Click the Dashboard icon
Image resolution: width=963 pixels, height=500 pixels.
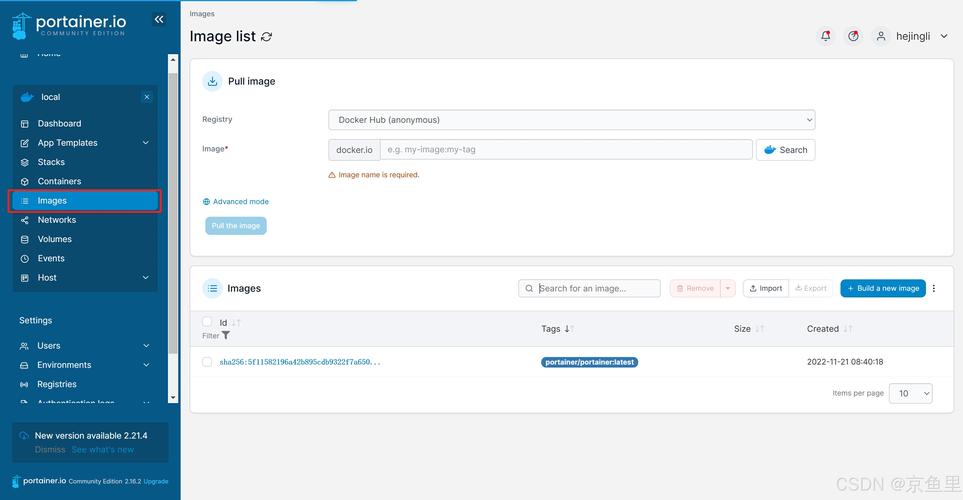pos(25,123)
